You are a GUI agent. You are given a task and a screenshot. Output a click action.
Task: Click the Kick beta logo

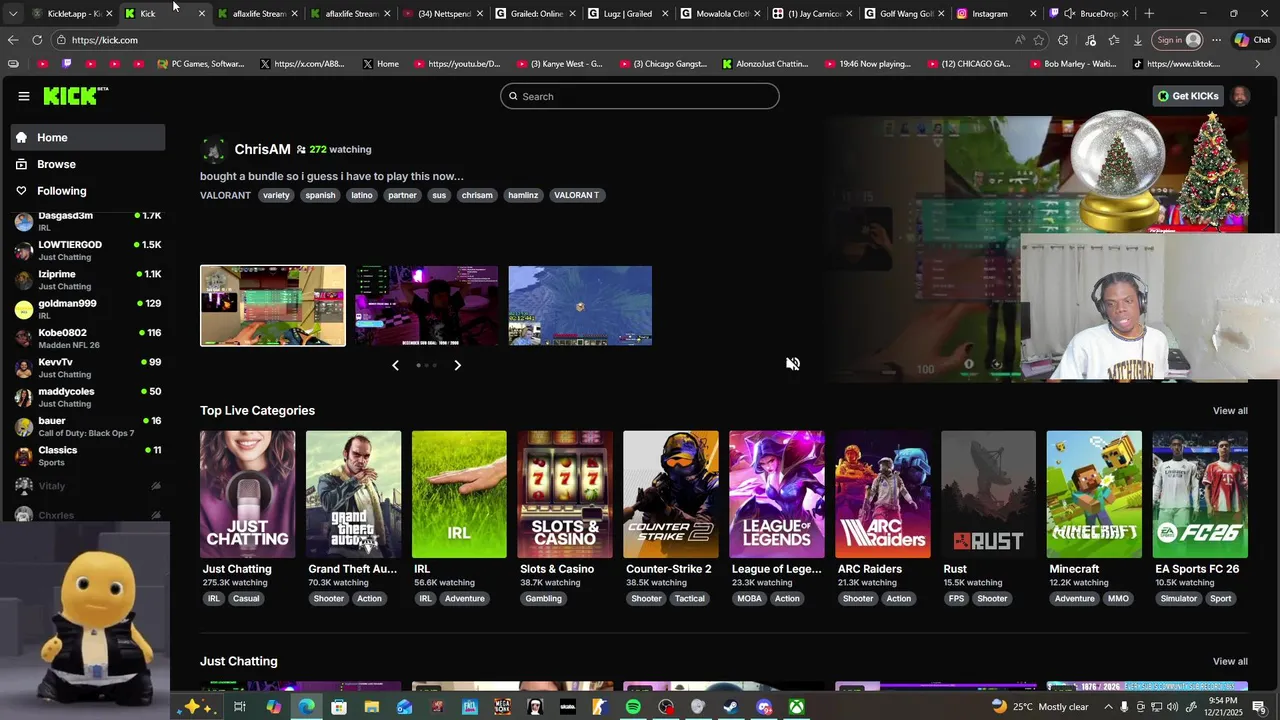tap(76, 96)
